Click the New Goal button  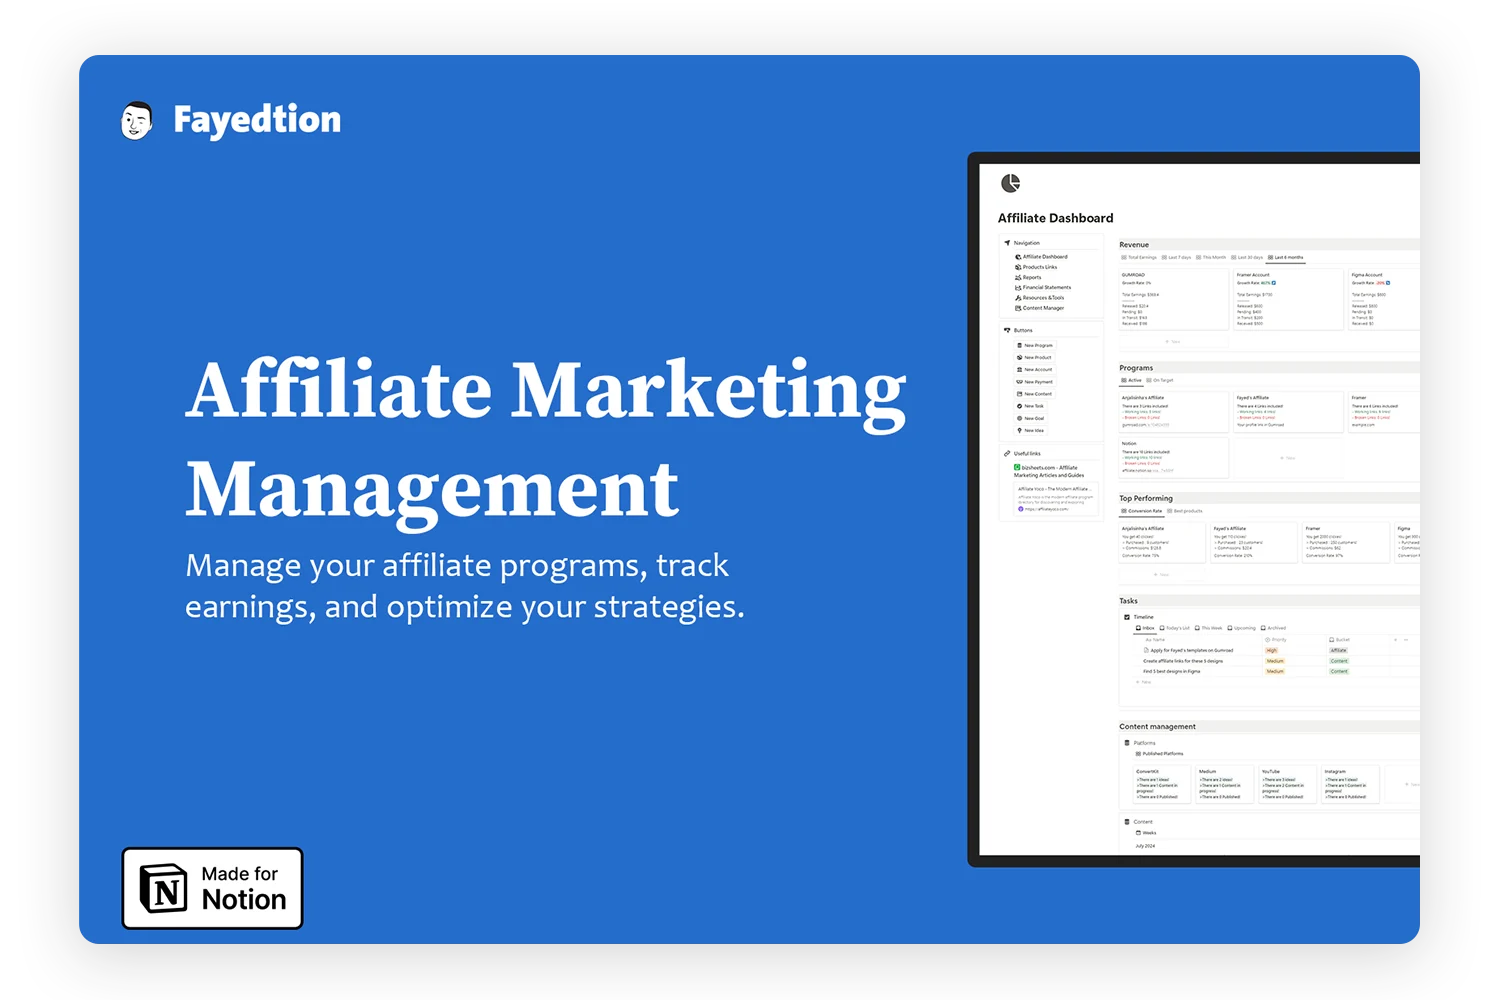[1030, 418]
